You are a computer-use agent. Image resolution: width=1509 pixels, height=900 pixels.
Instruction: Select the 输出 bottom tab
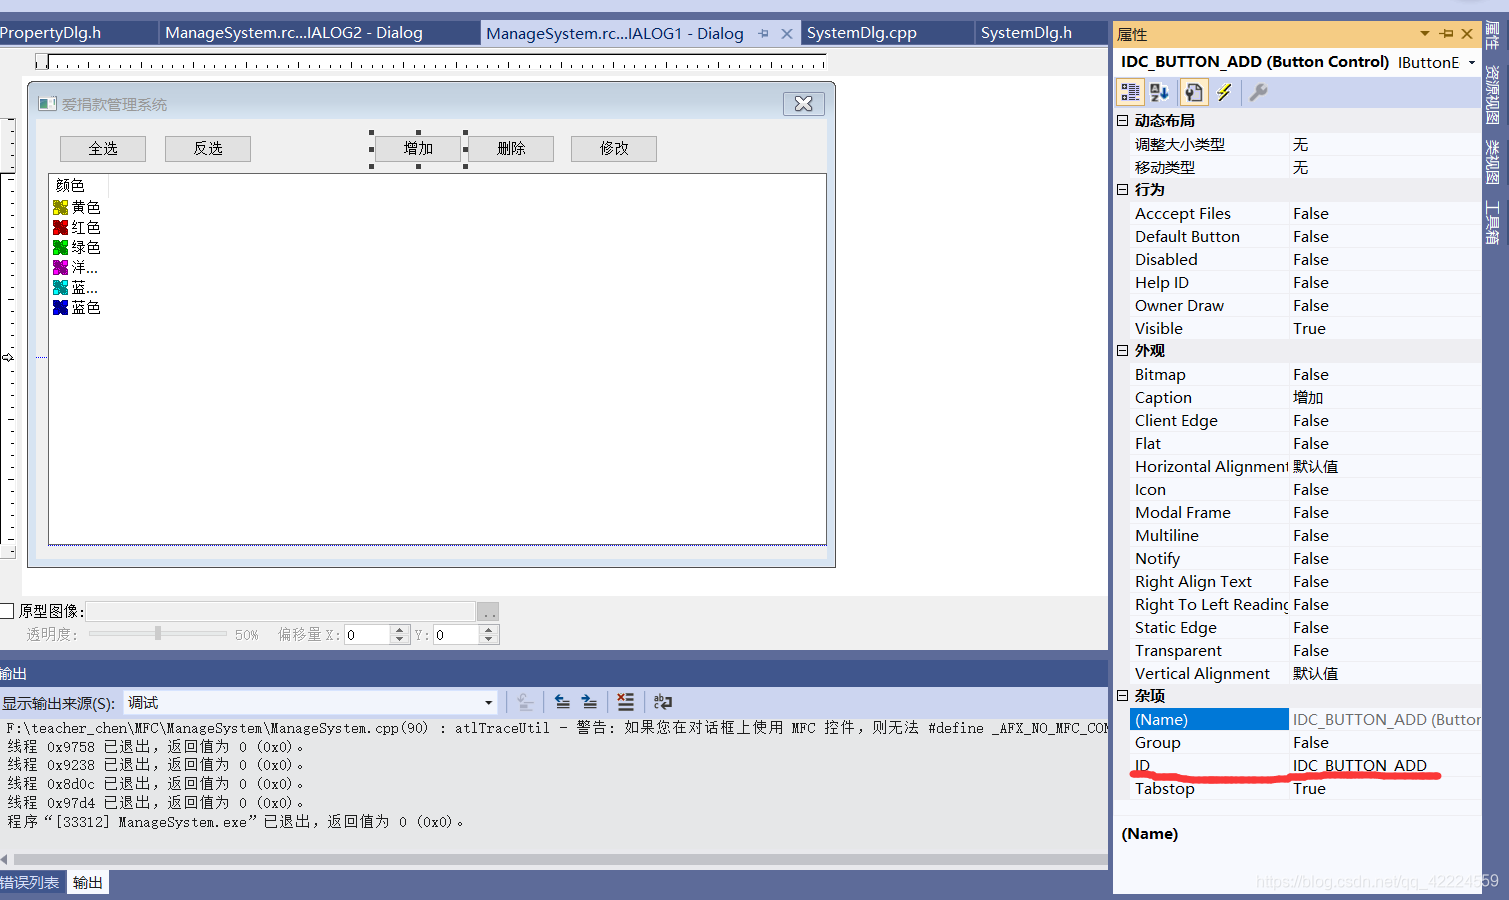tap(88, 882)
